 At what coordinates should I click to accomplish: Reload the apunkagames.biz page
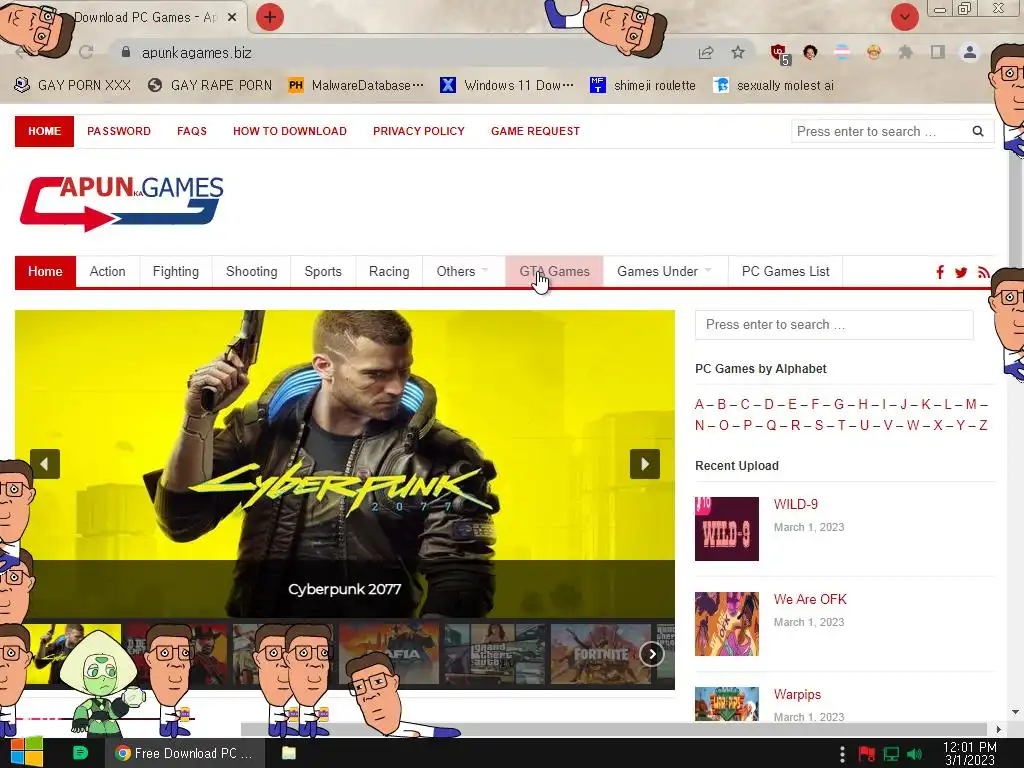point(86,52)
